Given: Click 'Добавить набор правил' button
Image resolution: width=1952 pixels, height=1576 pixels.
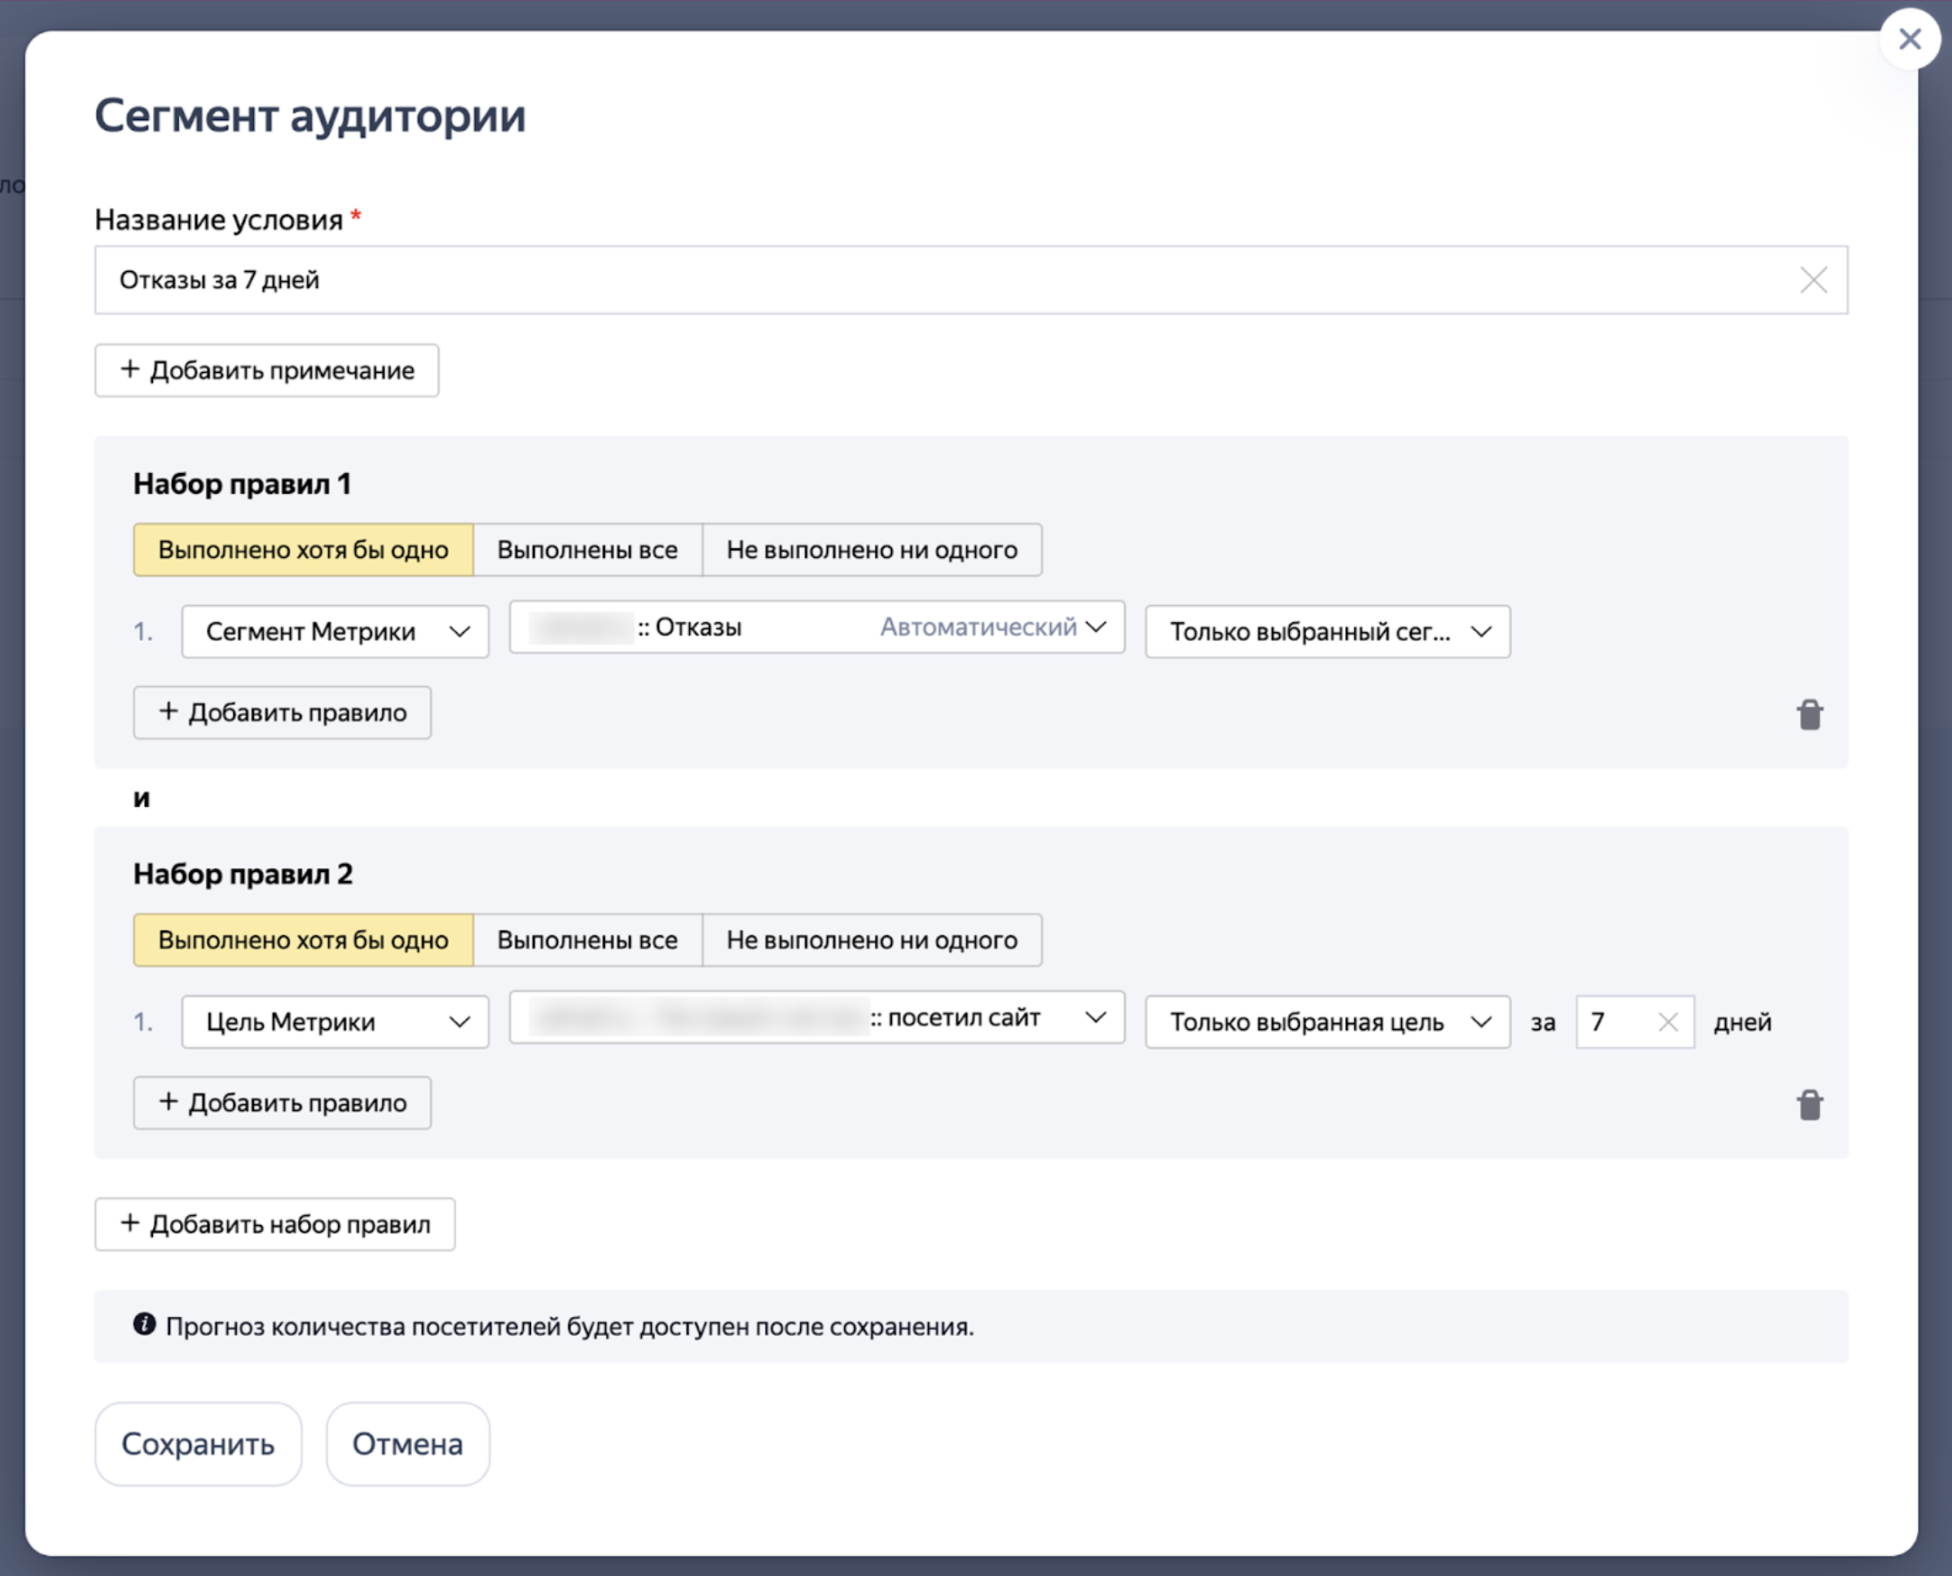Looking at the screenshot, I should pos(275,1224).
